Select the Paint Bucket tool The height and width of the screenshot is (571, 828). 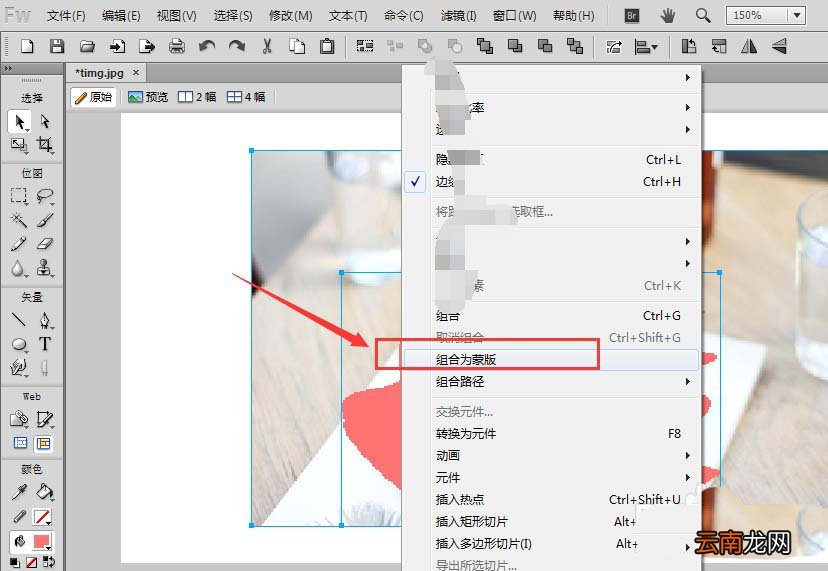[45, 492]
